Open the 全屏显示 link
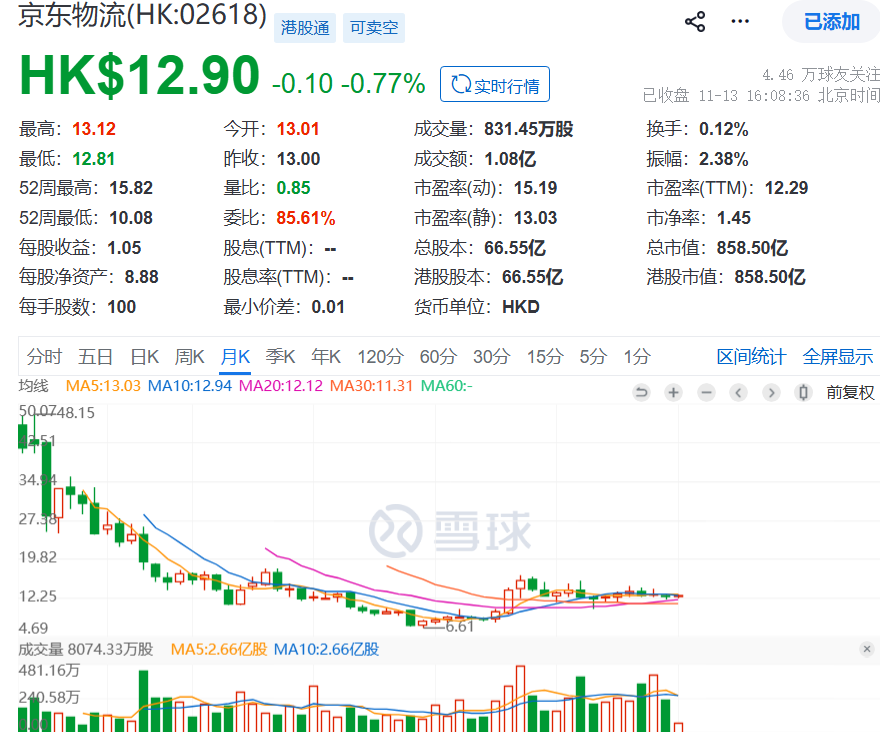Image resolution: width=880 pixels, height=732 pixels. tap(837, 356)
